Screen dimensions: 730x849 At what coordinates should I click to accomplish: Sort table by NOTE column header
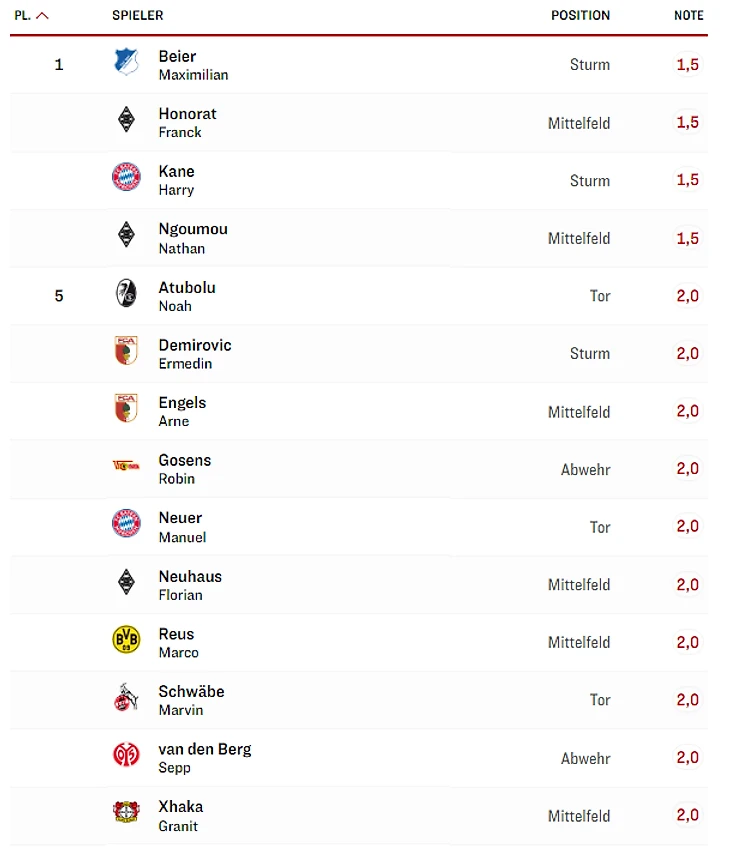point(688,16)
